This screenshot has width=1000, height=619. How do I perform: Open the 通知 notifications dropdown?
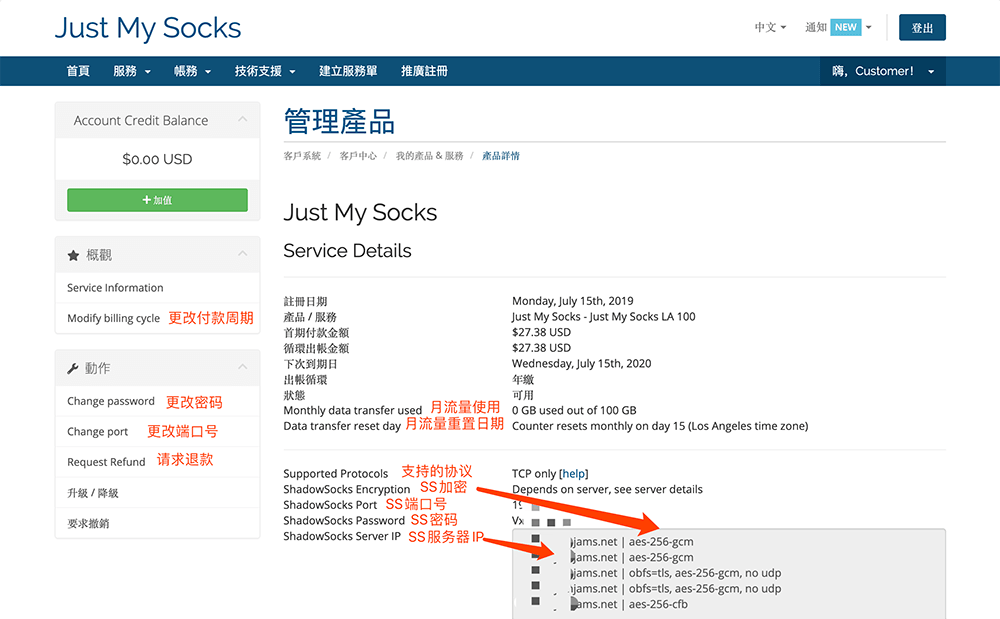click(838, 27)
